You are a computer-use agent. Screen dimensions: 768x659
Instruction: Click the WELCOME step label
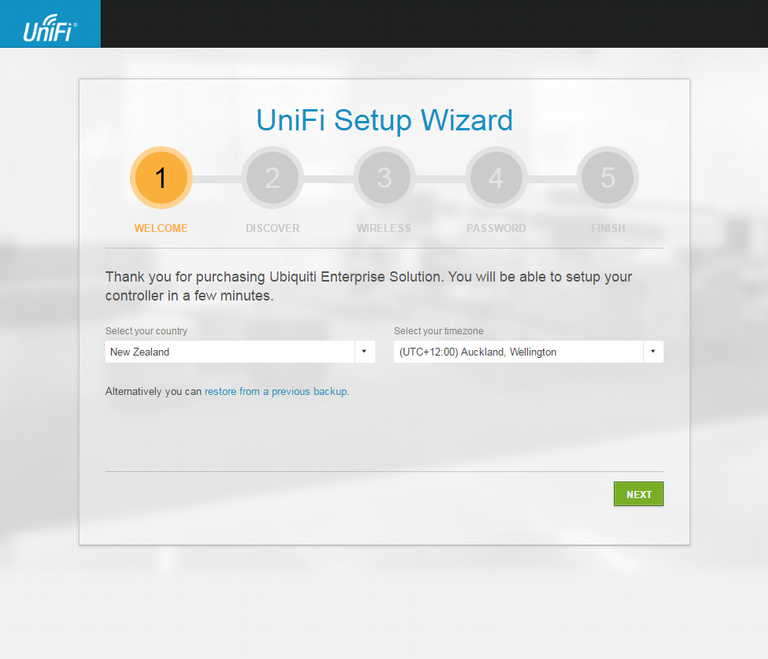pyautogui.click(x=161, y=228)
